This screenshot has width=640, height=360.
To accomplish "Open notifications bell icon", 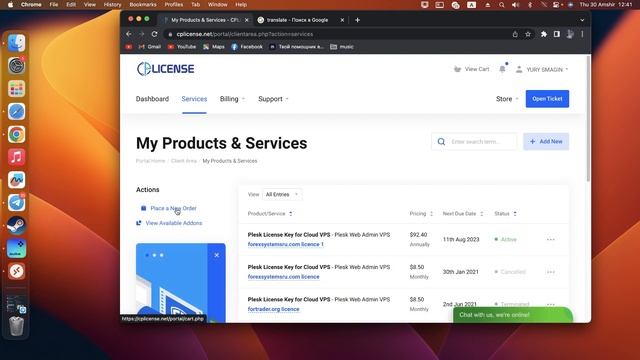I will point(502,69).
